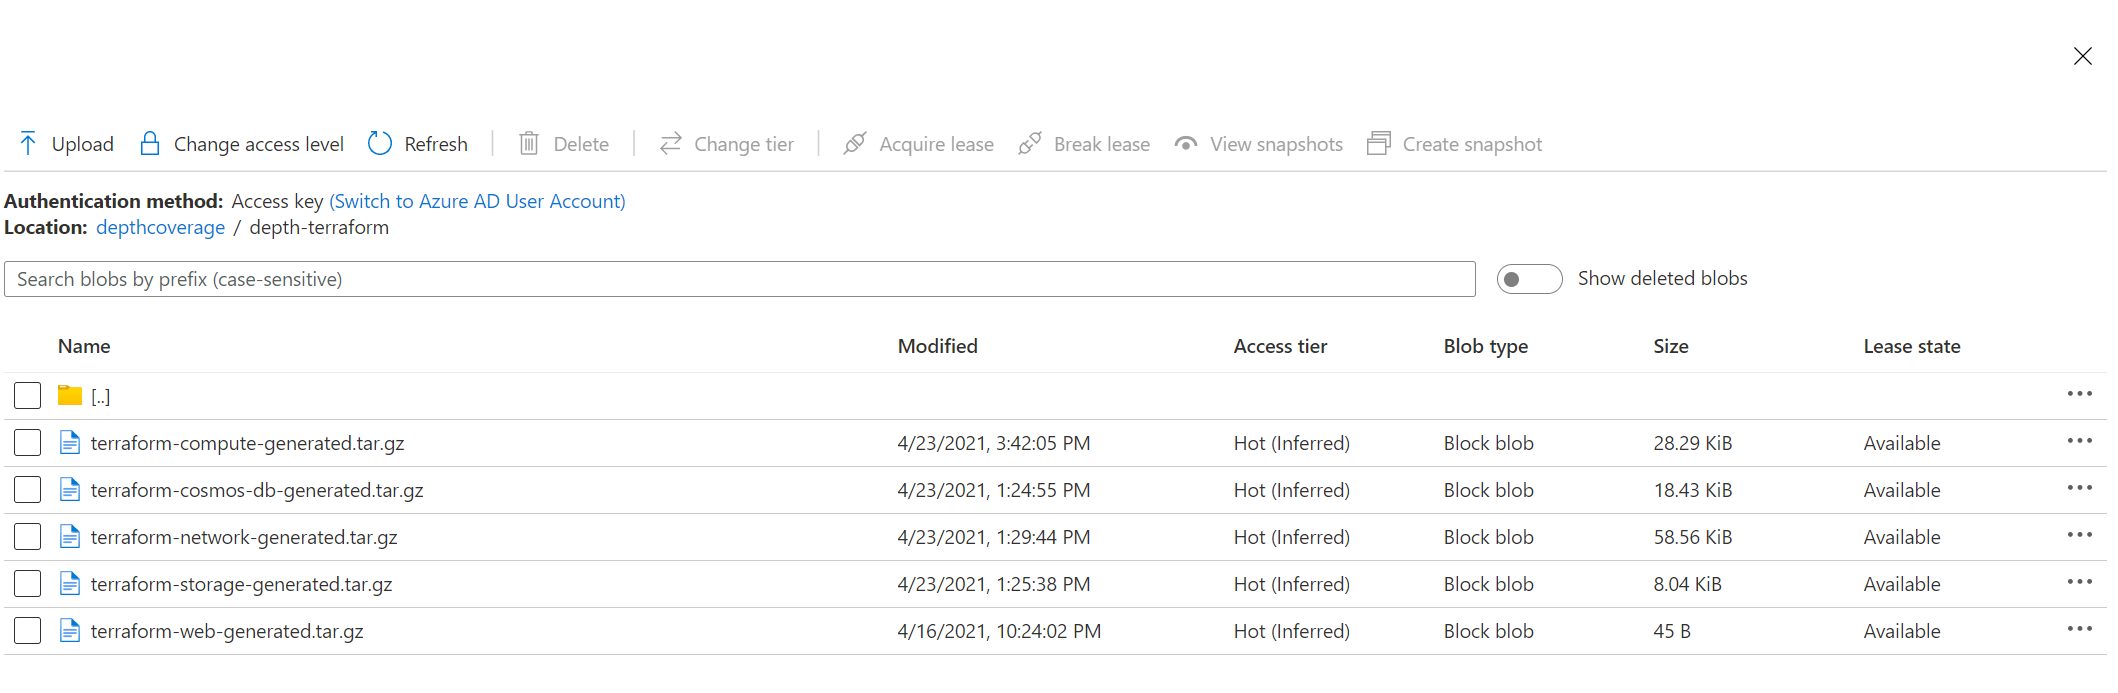The image size is (2118, 693).
Task: Check the box for terraform-compute-generated.tar.gz
Action: coord(28,443)
